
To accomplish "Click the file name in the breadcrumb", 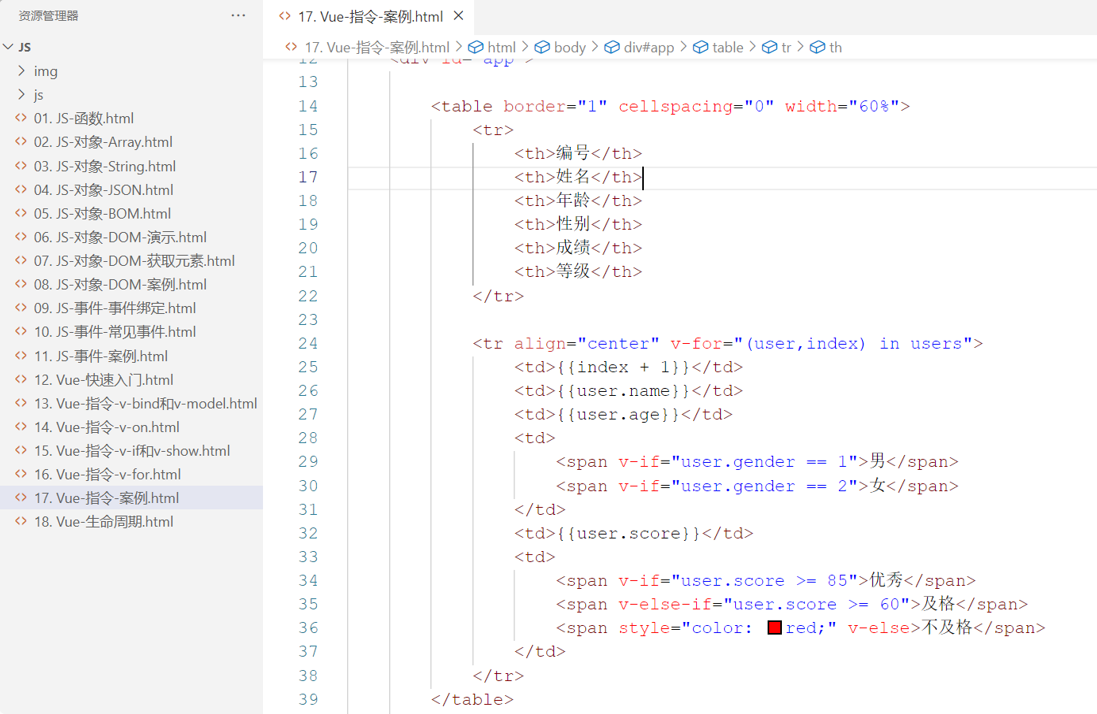I will click(x=376, y=47).
